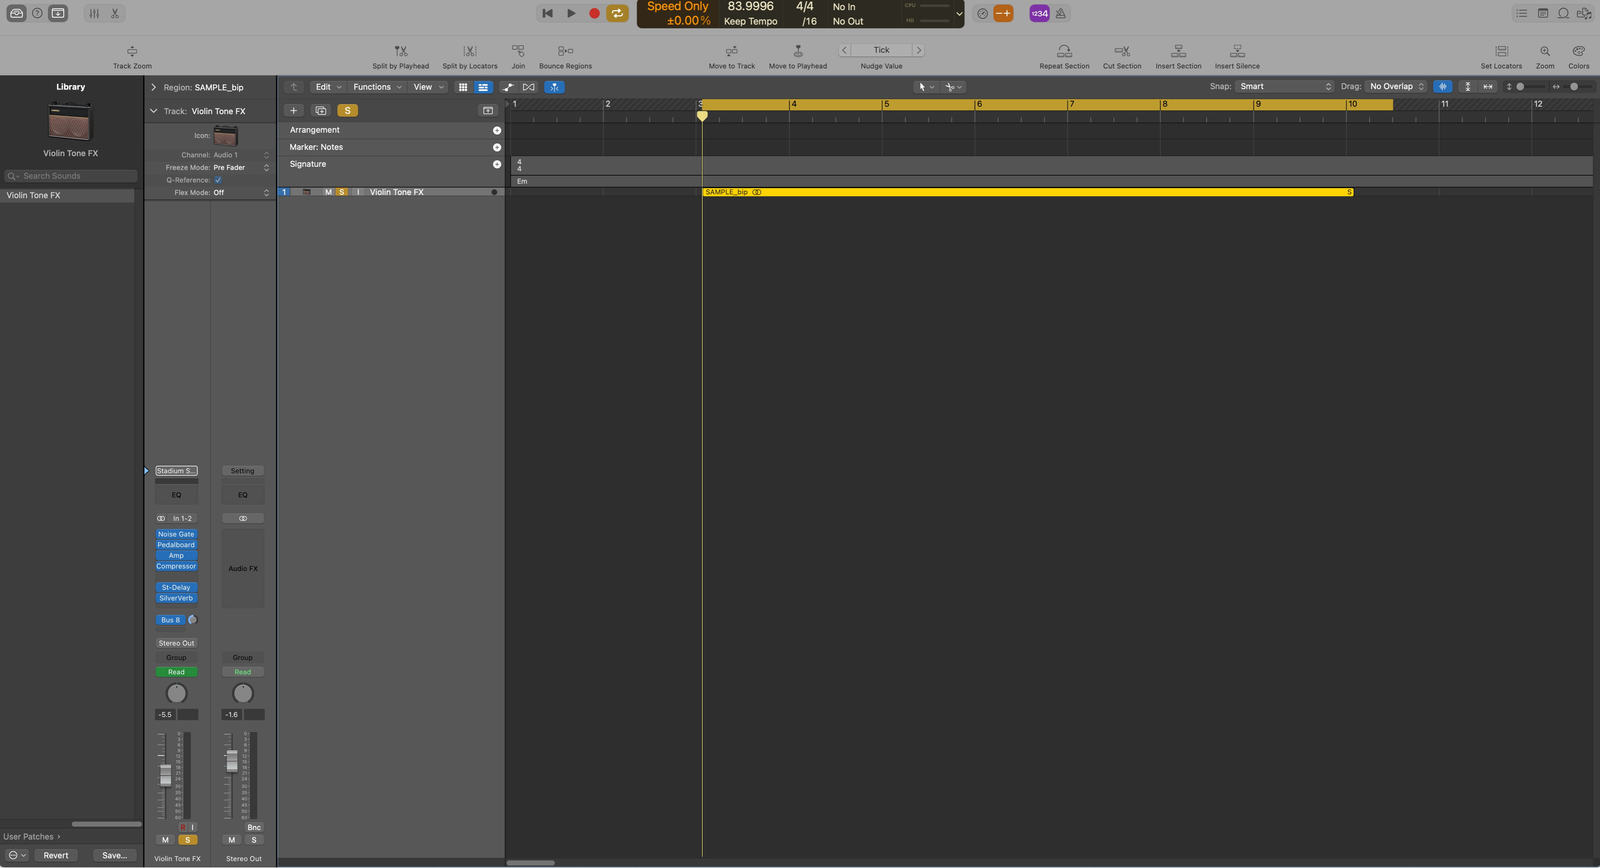This screenshot has height=868, width=1600.
Task: Open the Functions menu
Action: point(377,87)
